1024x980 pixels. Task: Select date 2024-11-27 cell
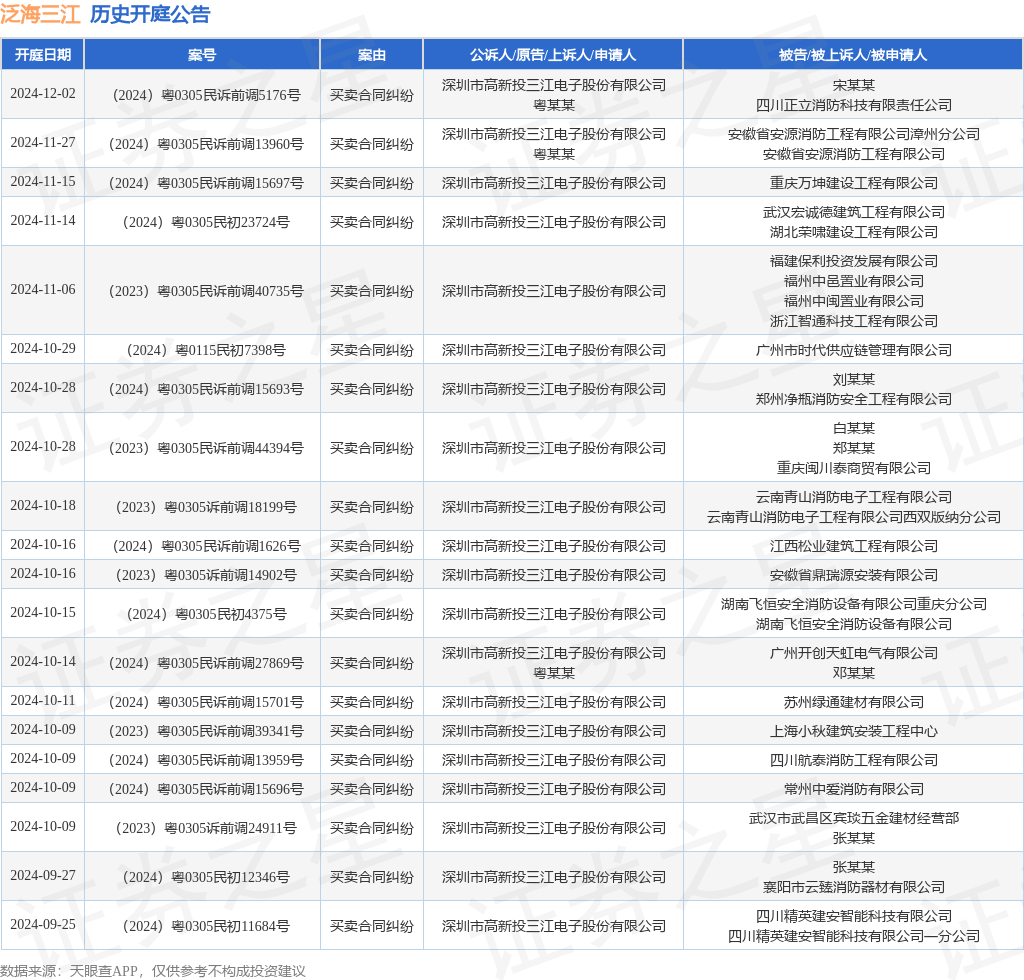coord(43,142)
